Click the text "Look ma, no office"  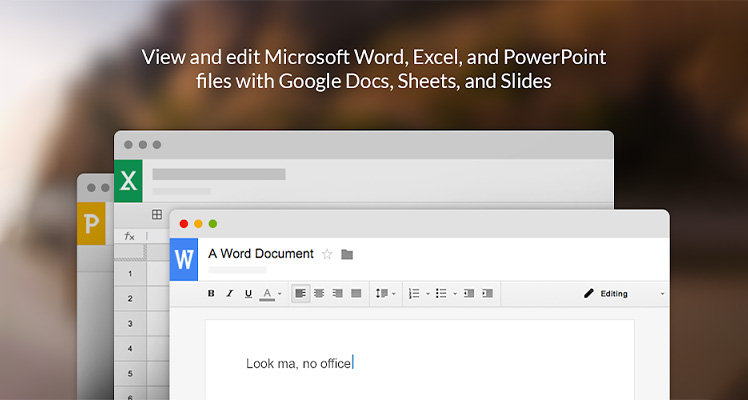pos(299,364)
